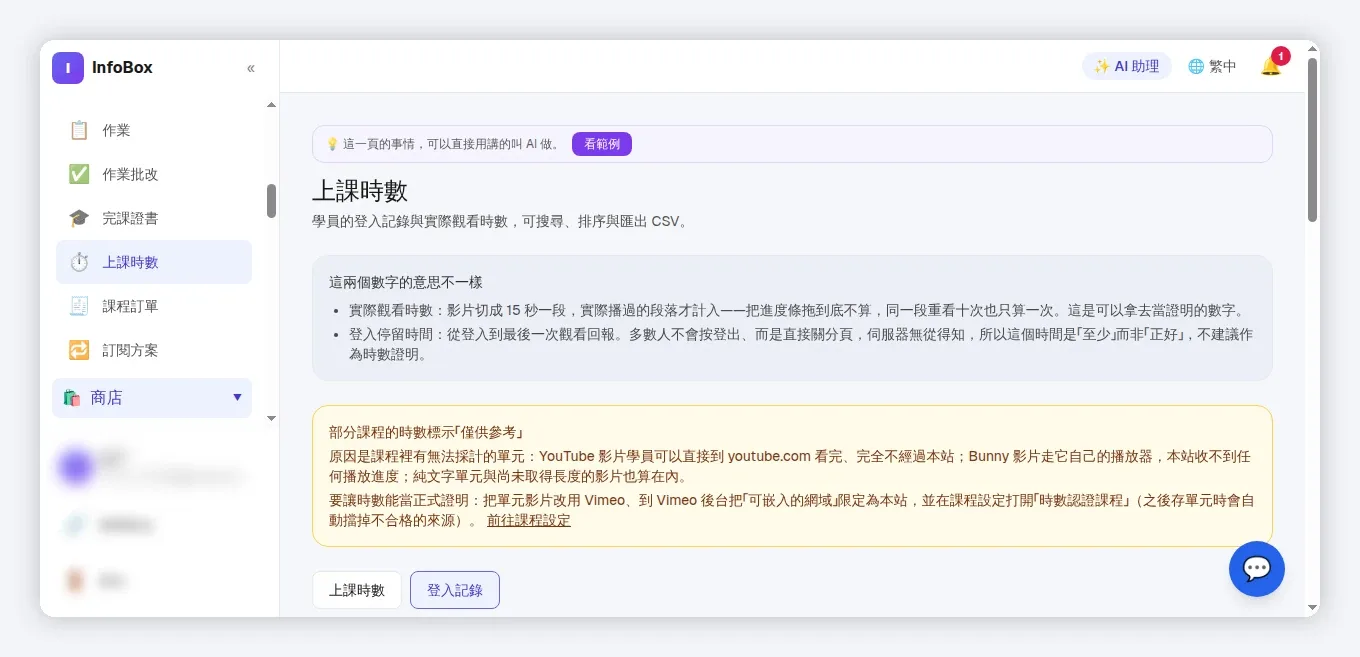
Task: Switch to the 登入記錄 tab
Action: point(455,590)
